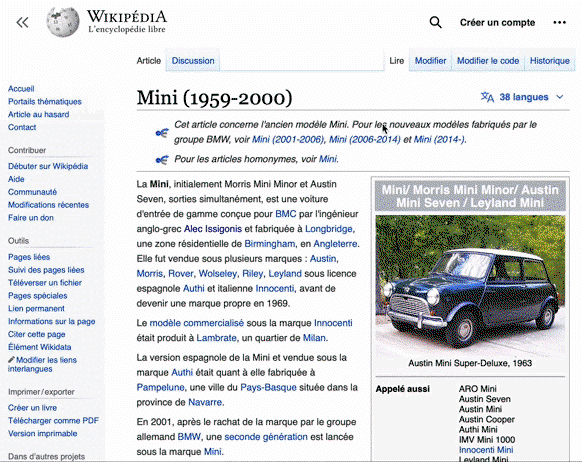Click Créer un livre
582x462 pixels.
[x=32, y=408]
